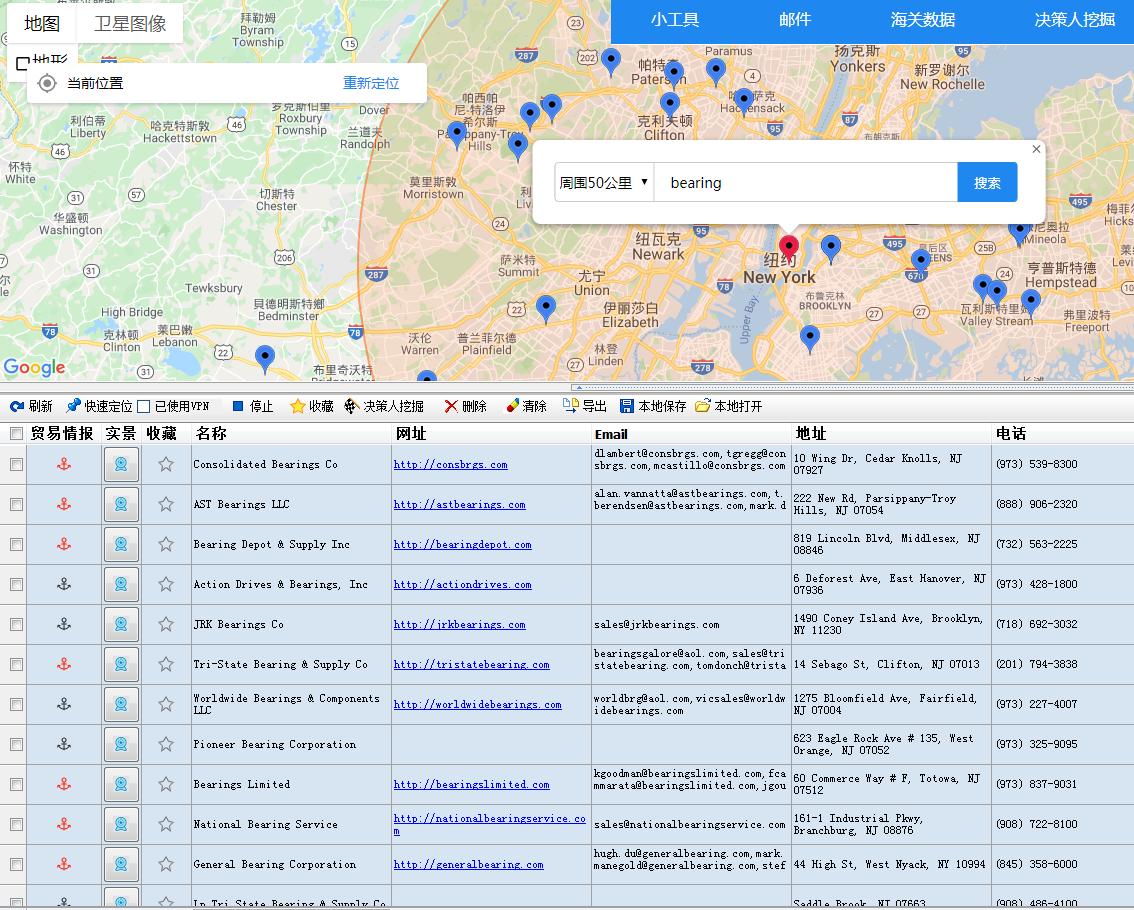The image size is (1134, 910).
Task: Open the 小工具 tab
Action: [675, 20]
